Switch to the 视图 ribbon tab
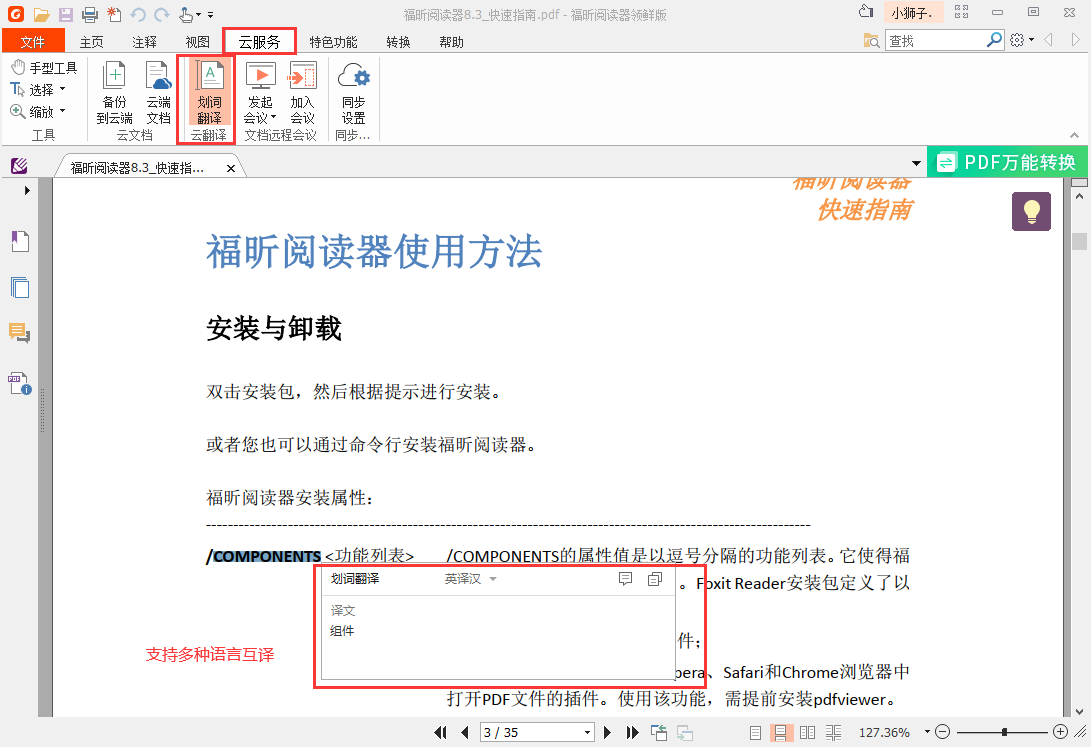Viewport: 1091px width, 747px height. [x=198, y=42]
